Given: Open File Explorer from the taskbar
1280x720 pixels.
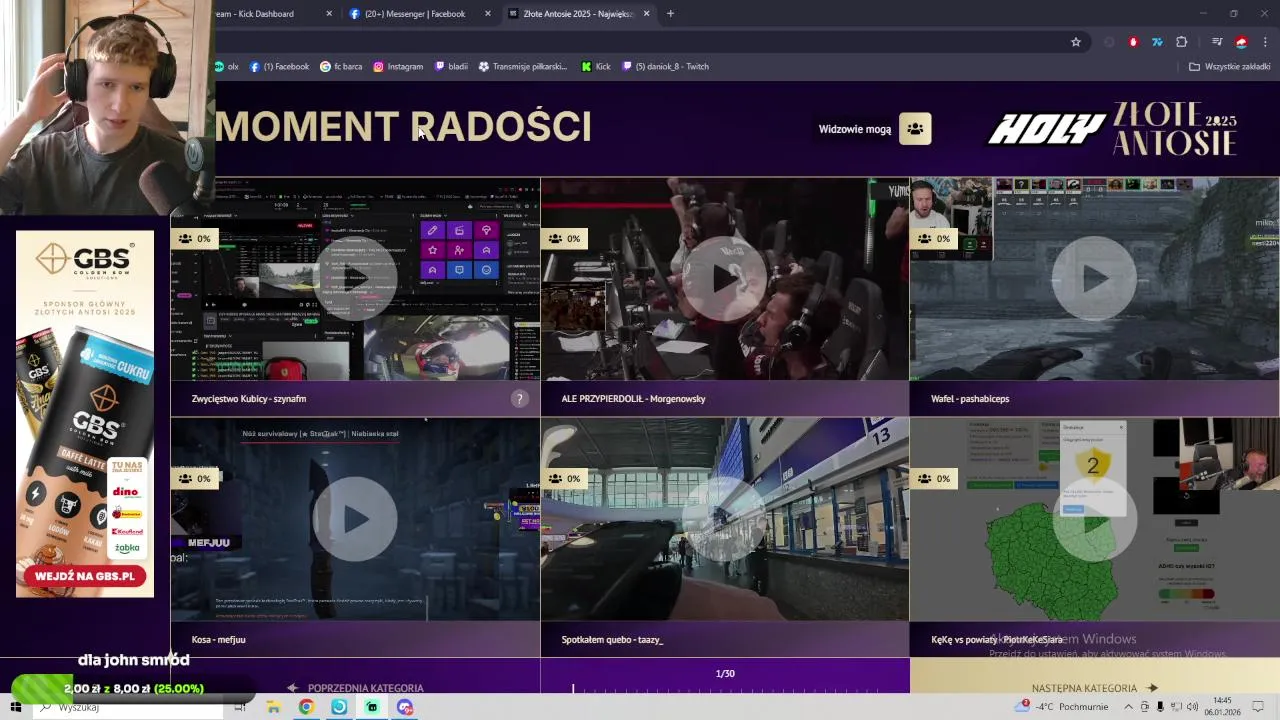Looking at the screenshot, I should point(273,707).
